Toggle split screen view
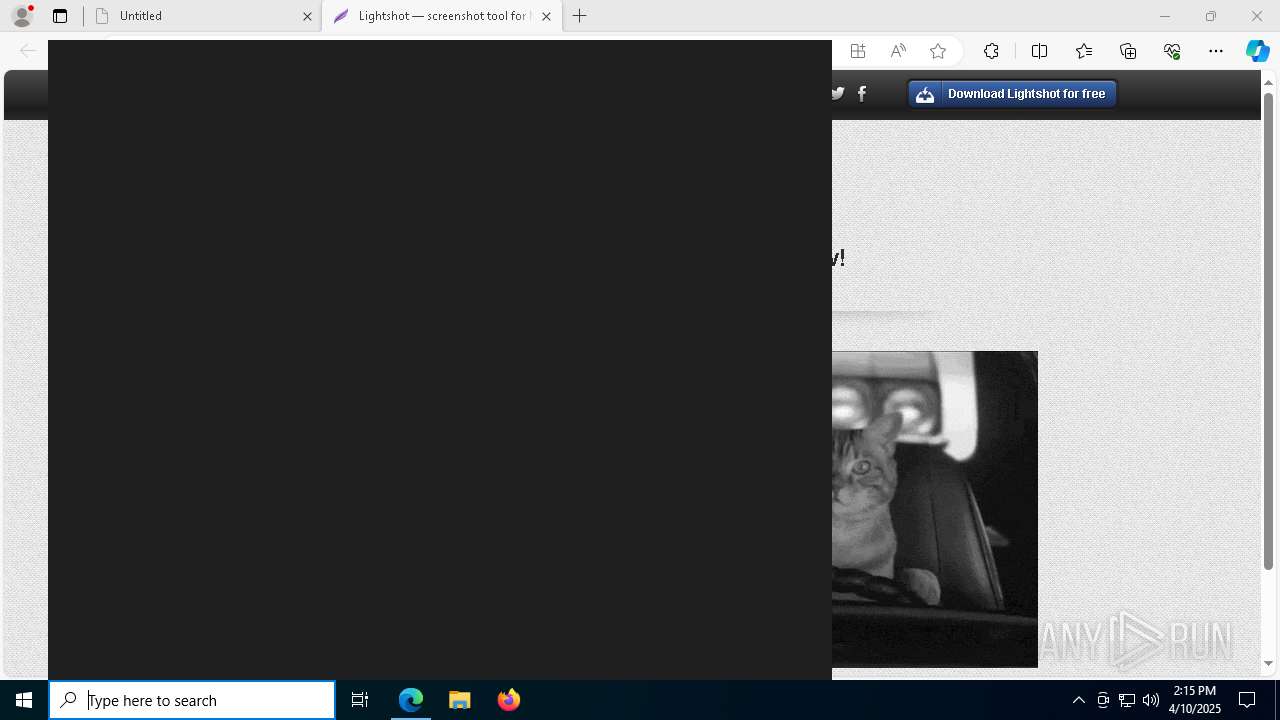 1039,51
